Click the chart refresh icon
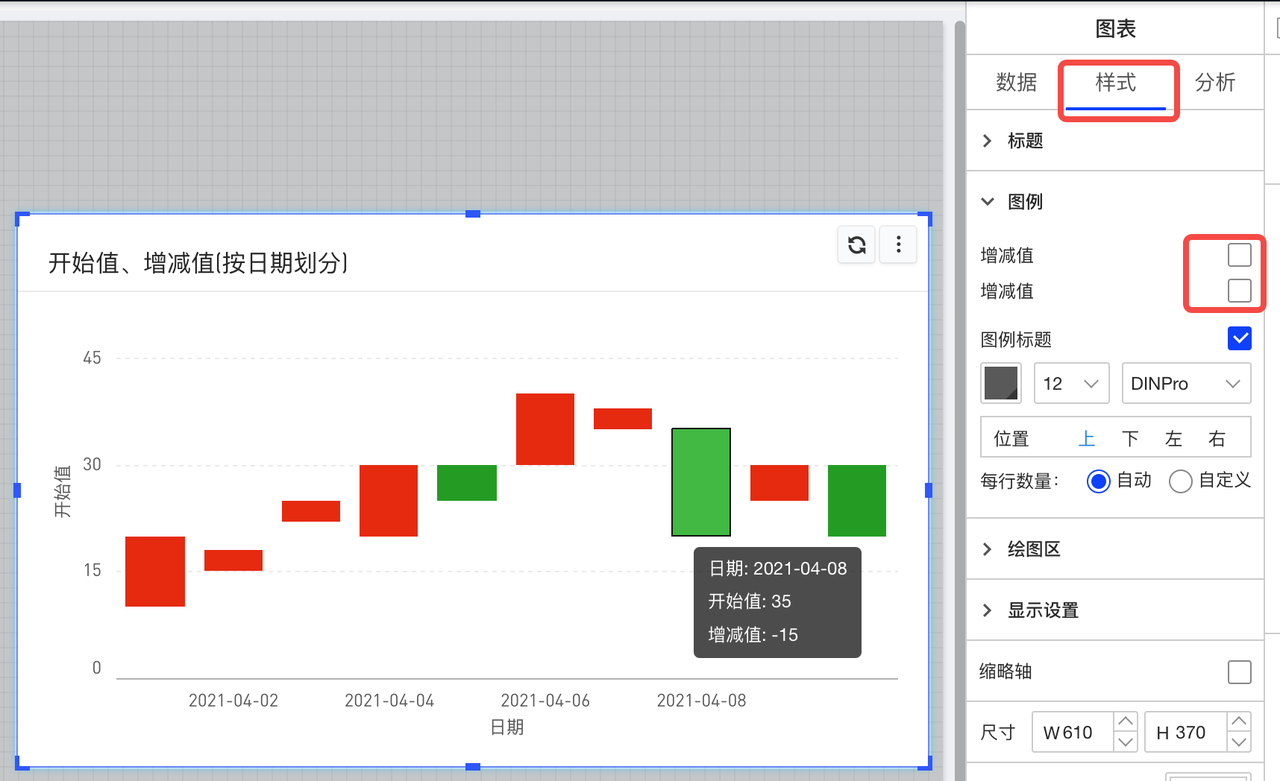 857,245
